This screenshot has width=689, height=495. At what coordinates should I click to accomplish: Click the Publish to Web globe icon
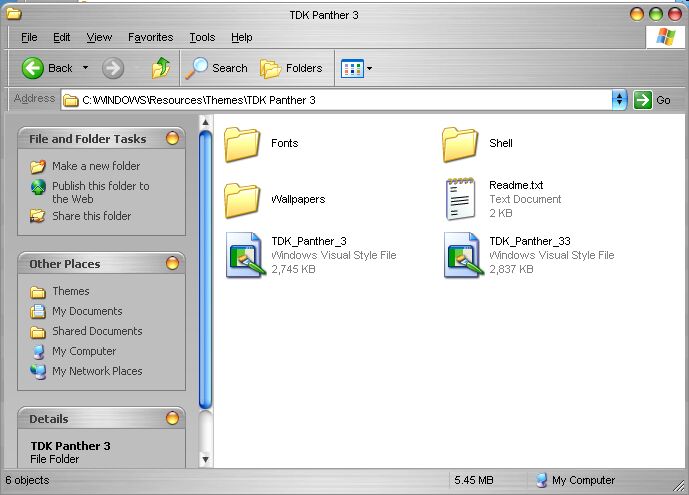pos(38,187)
